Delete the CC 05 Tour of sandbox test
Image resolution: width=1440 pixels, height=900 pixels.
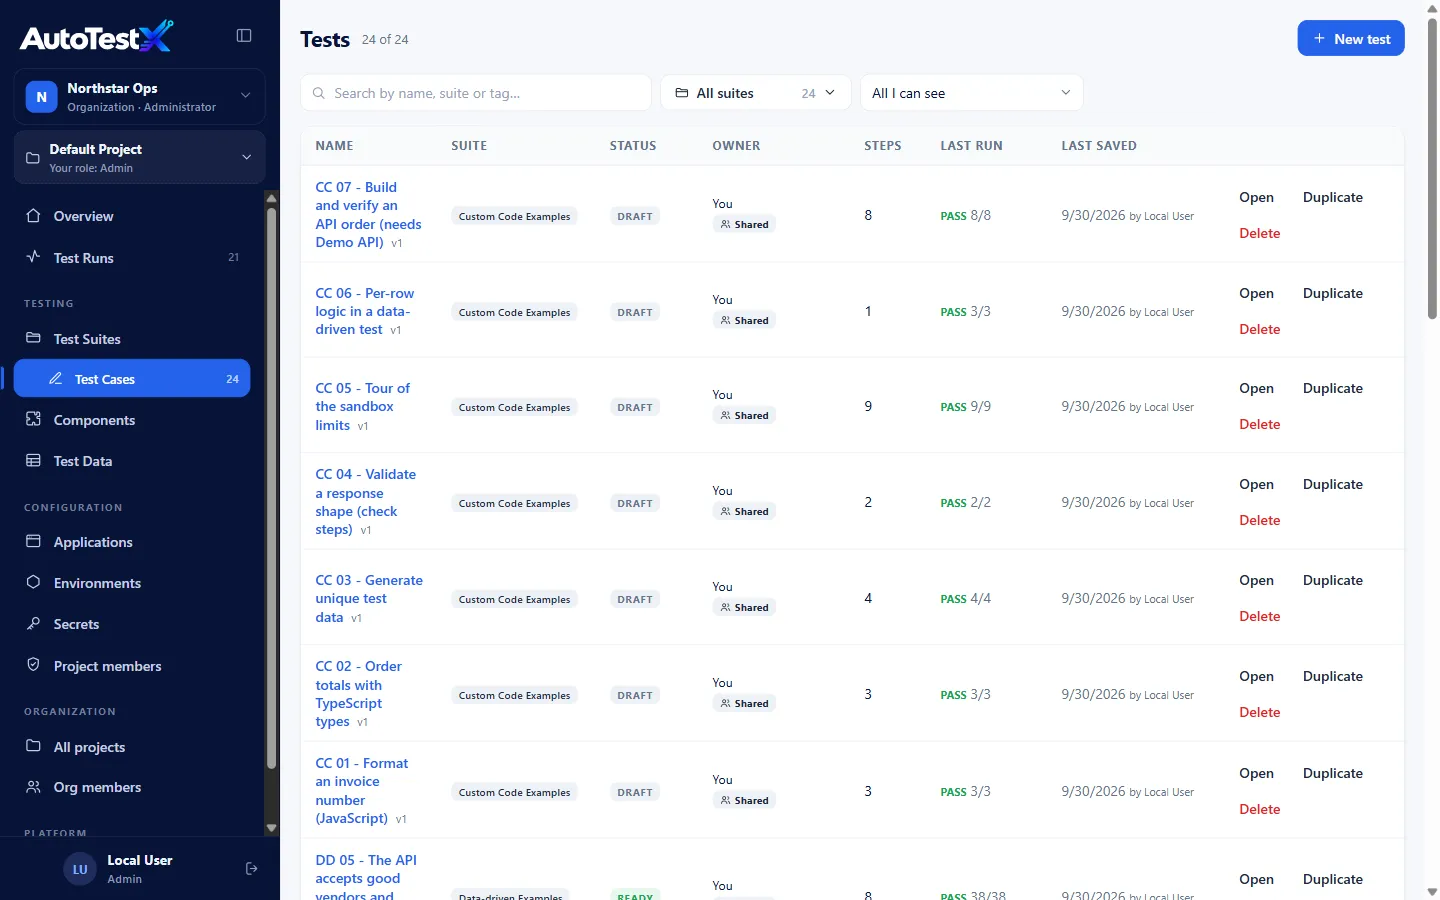1260,424
